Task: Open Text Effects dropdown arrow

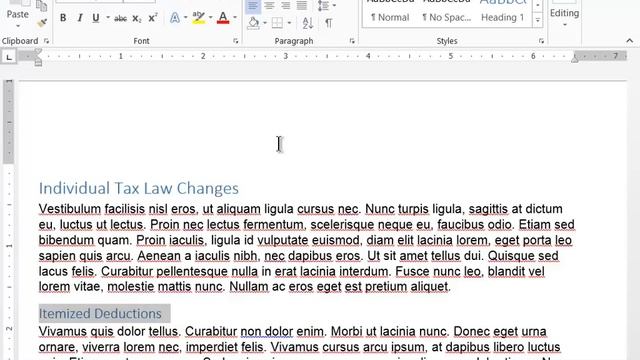Action: [x=185, y=18]
